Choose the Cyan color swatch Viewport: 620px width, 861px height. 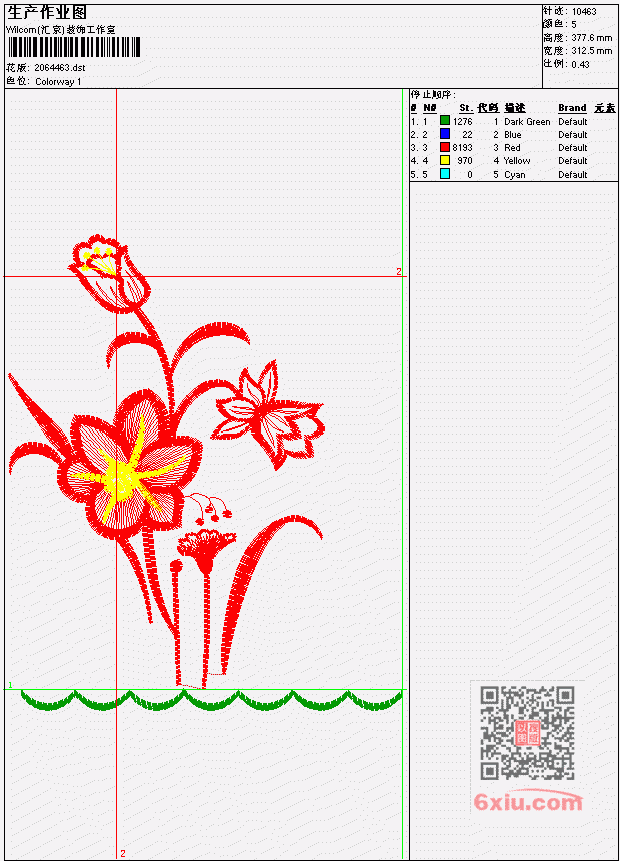point(445,174)
